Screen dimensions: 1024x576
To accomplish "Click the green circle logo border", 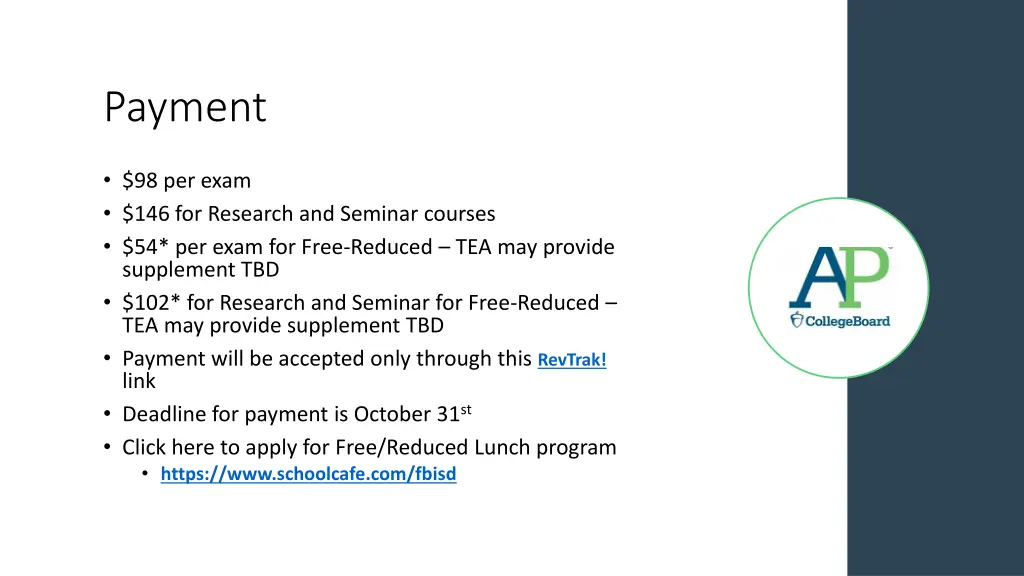I will coord(839,199).
